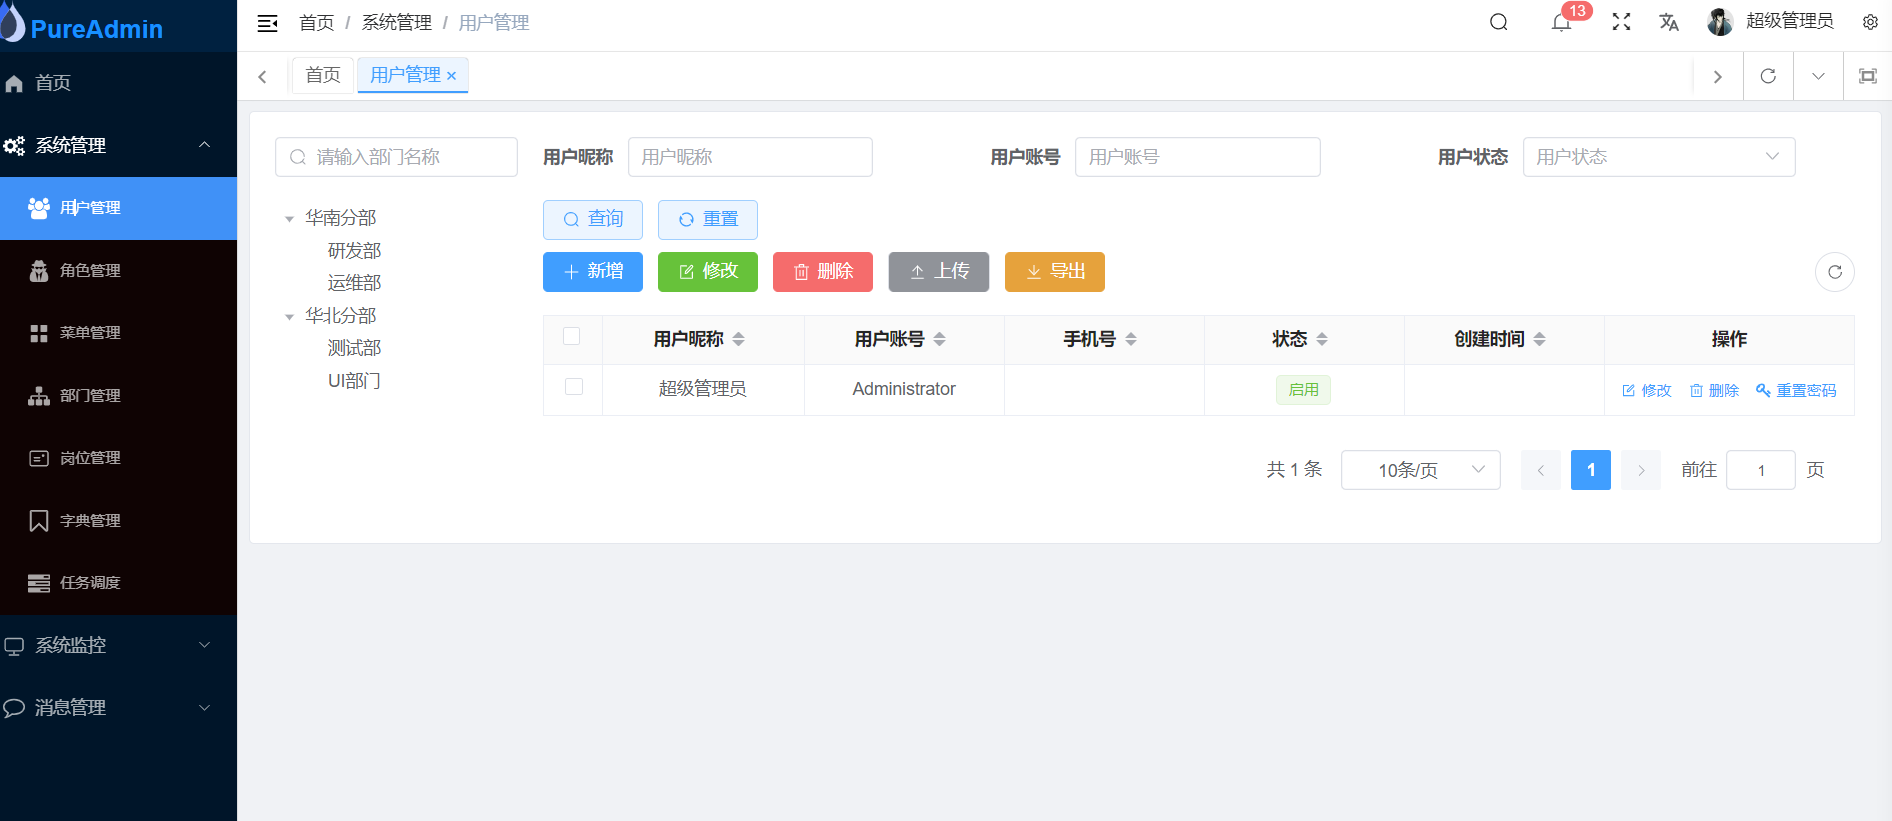Image resolution: width=1892 pixels, height=821 pixels.
Task: Refresh the current tab page icon
Action: pos(1768,76)
